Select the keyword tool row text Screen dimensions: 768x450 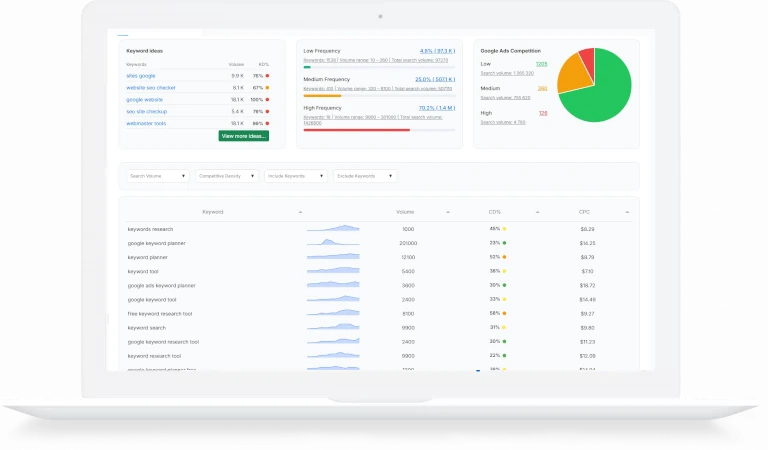pyautogui.click(x=143, y=271)
